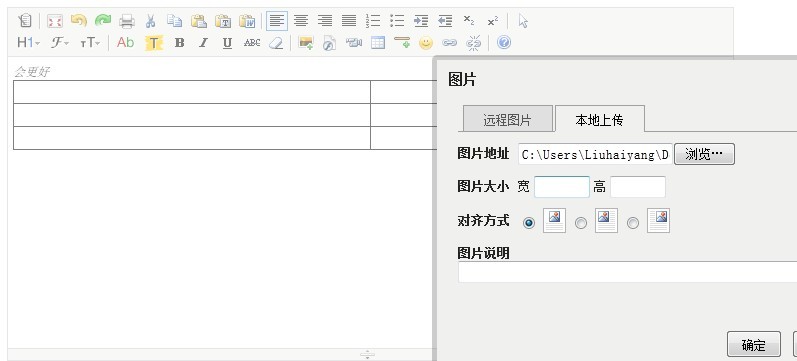Switch to the 本地上传 tab
The width and height of the screenshot is (797, 361).
(x=600, y=119)
